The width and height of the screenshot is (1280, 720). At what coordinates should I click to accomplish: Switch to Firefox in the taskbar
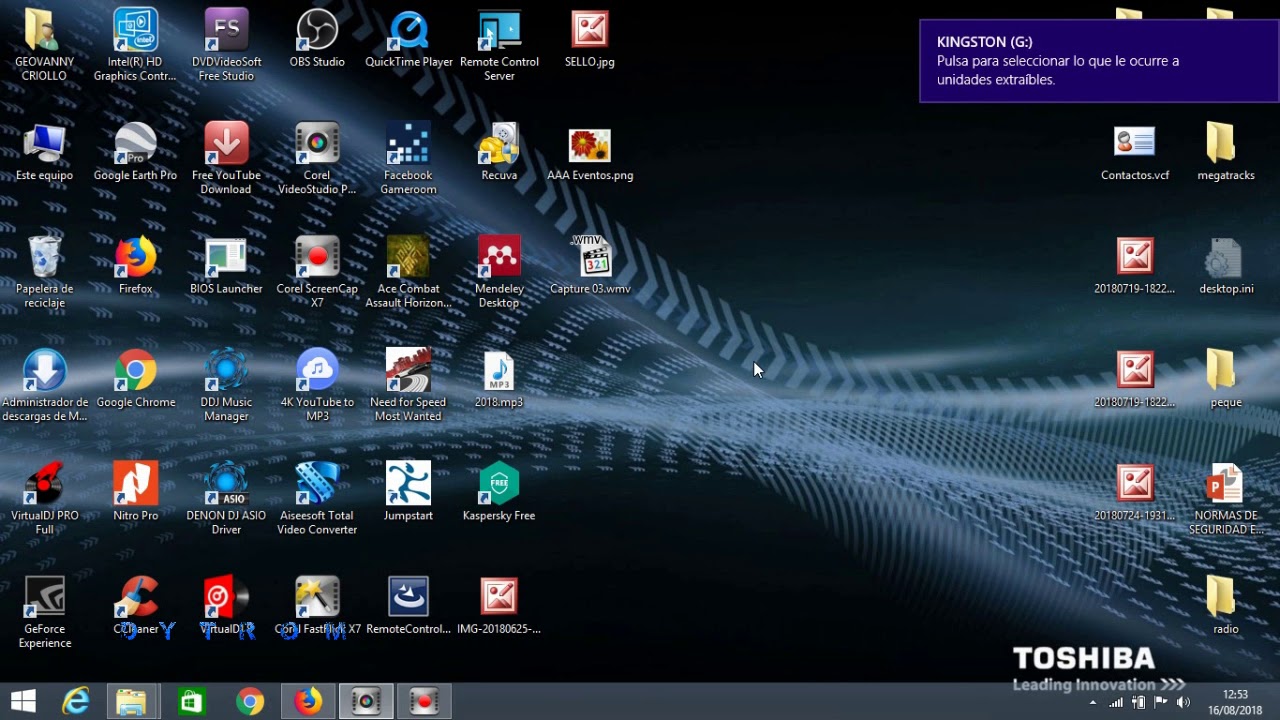308,702
